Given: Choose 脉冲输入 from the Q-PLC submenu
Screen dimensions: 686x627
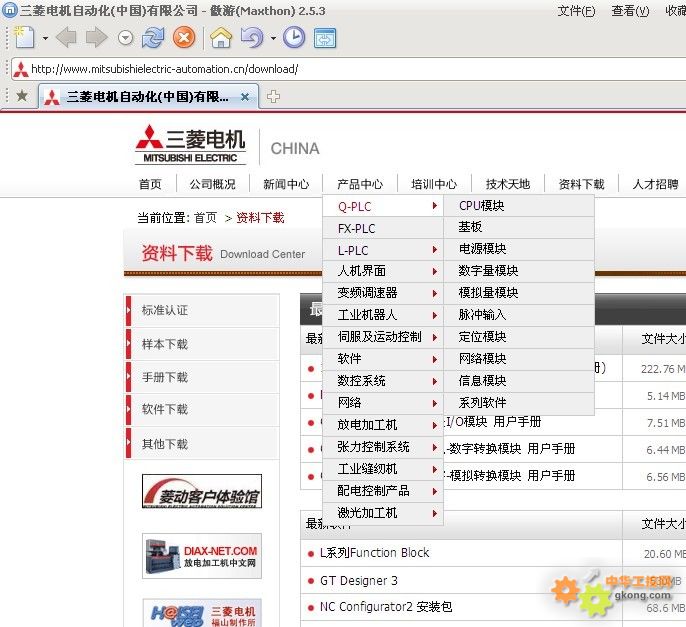Looking at the screenshot, I should pyautogui.click(x=519, y=315).
